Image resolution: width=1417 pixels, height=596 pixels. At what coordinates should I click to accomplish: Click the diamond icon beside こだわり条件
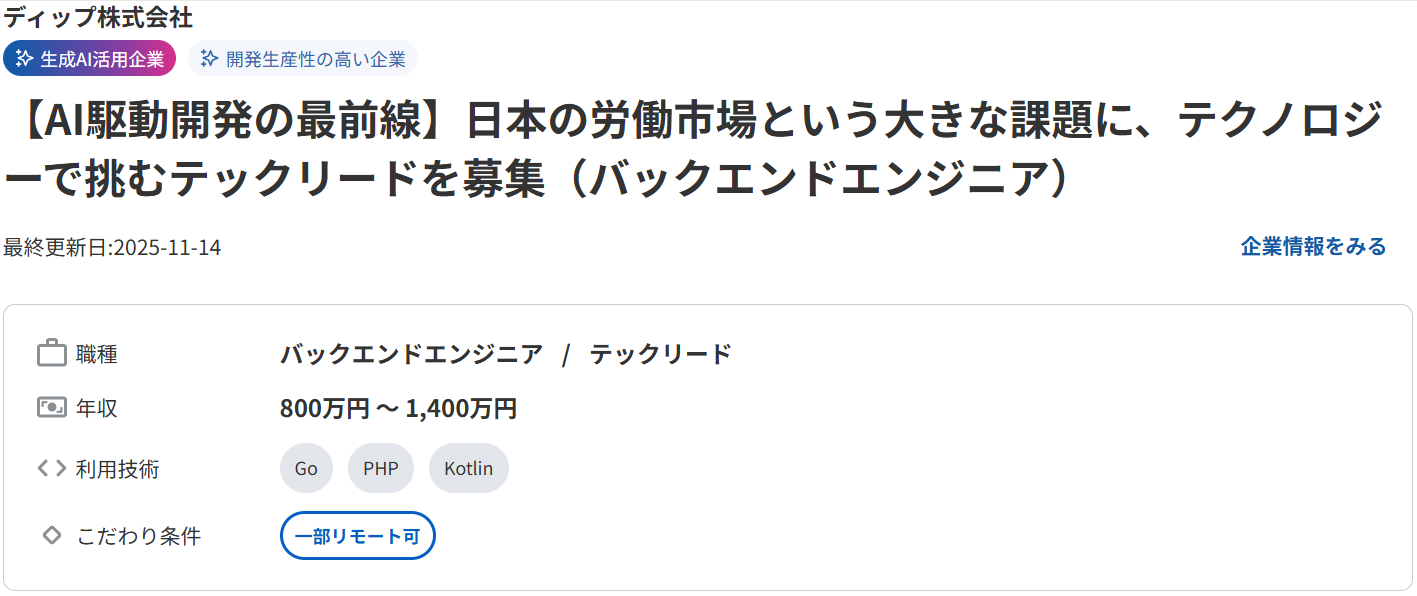click(52, 536)
